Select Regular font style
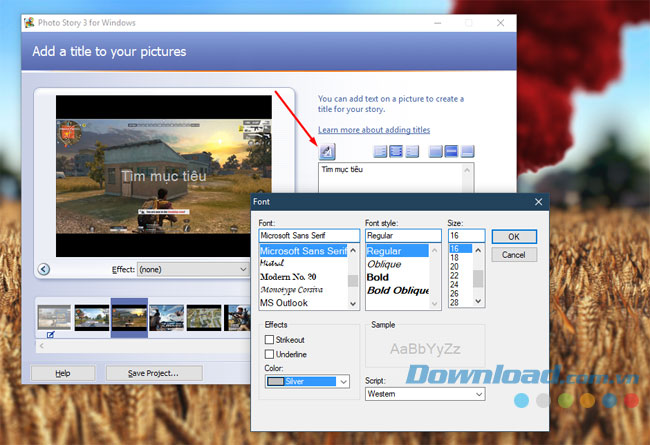Viewport: 650px width, 445px height. coord(397,251)
